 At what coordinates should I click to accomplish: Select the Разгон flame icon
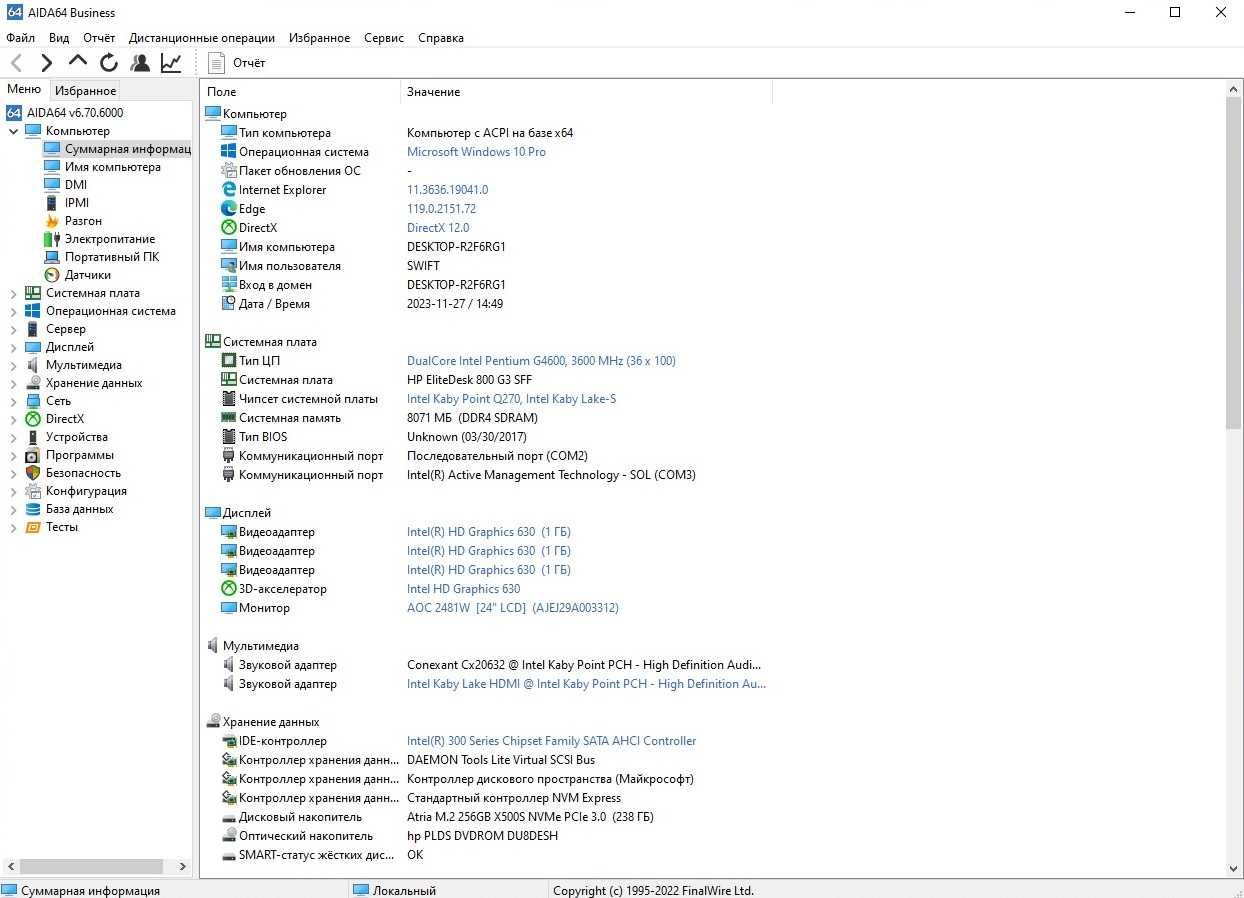52,221
